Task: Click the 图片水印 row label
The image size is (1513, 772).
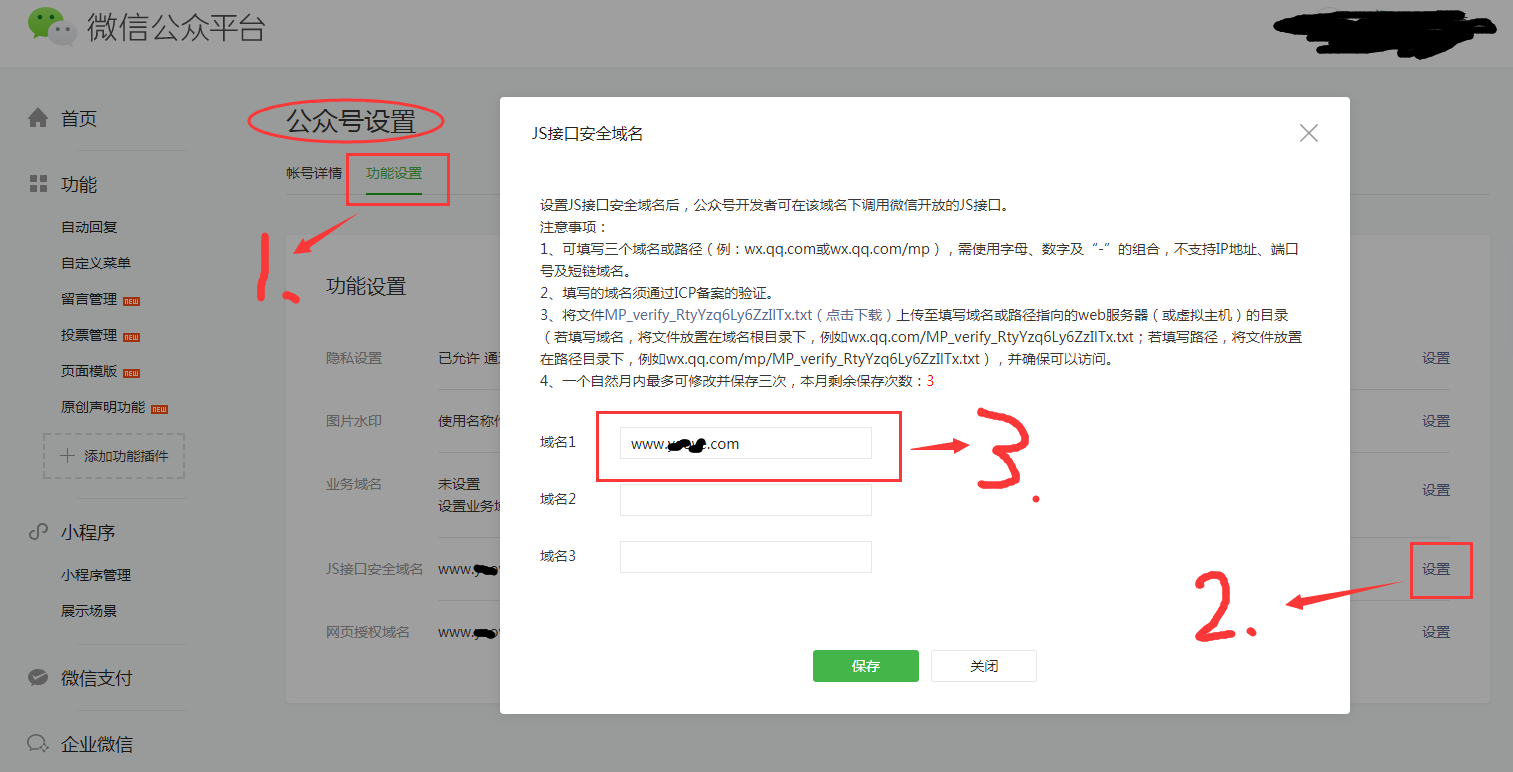Action: click(x=354, y=421)
